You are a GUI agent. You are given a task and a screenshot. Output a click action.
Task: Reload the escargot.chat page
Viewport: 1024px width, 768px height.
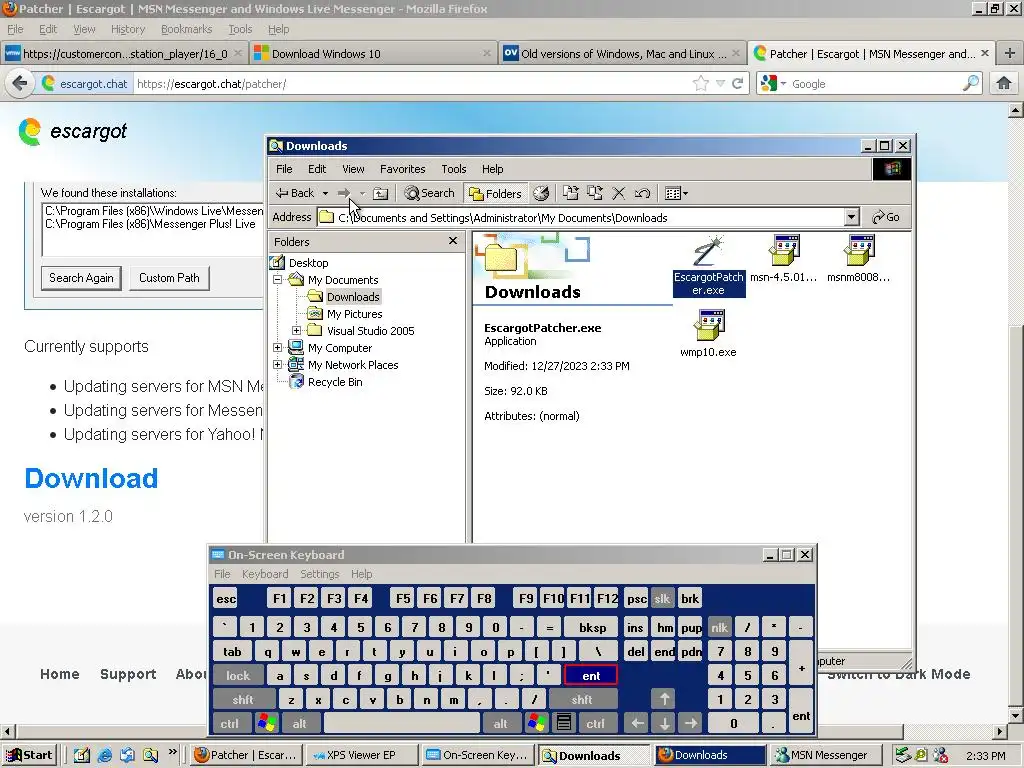pos(738,84)
